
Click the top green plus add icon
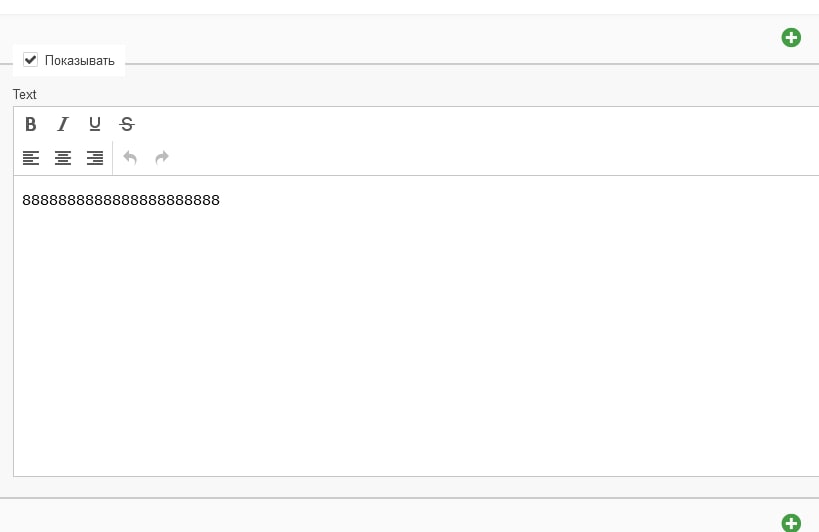click(x=791, y=38)
